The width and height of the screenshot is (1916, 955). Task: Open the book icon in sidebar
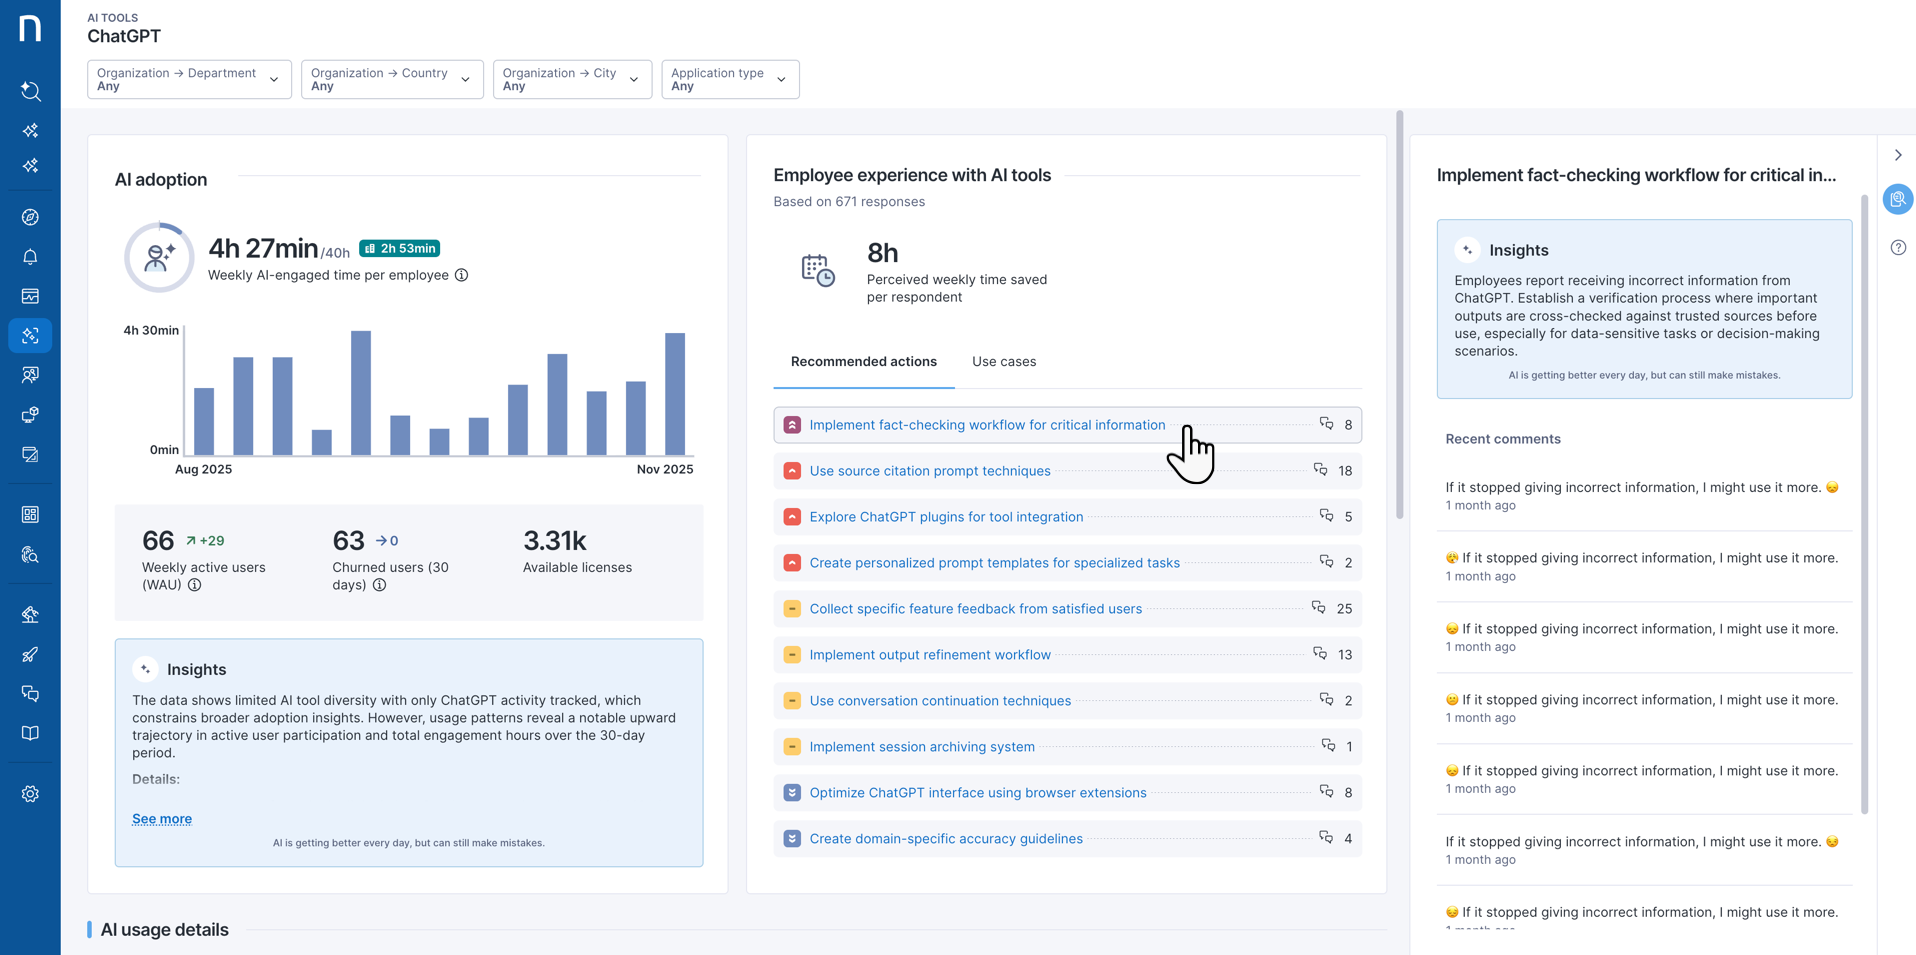(x=30, y=734)
